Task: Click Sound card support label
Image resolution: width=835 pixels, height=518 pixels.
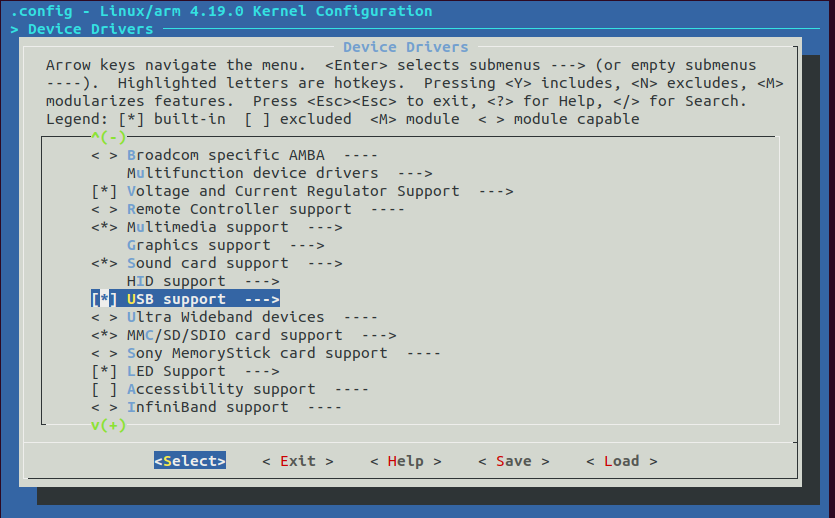Action: tap(208, 264)
